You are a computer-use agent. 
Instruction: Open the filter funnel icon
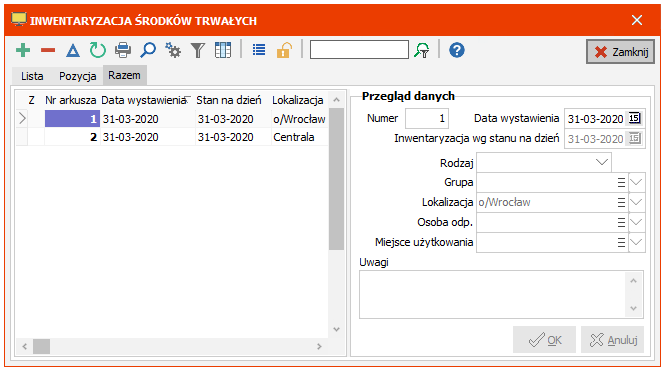coord(198,50)
